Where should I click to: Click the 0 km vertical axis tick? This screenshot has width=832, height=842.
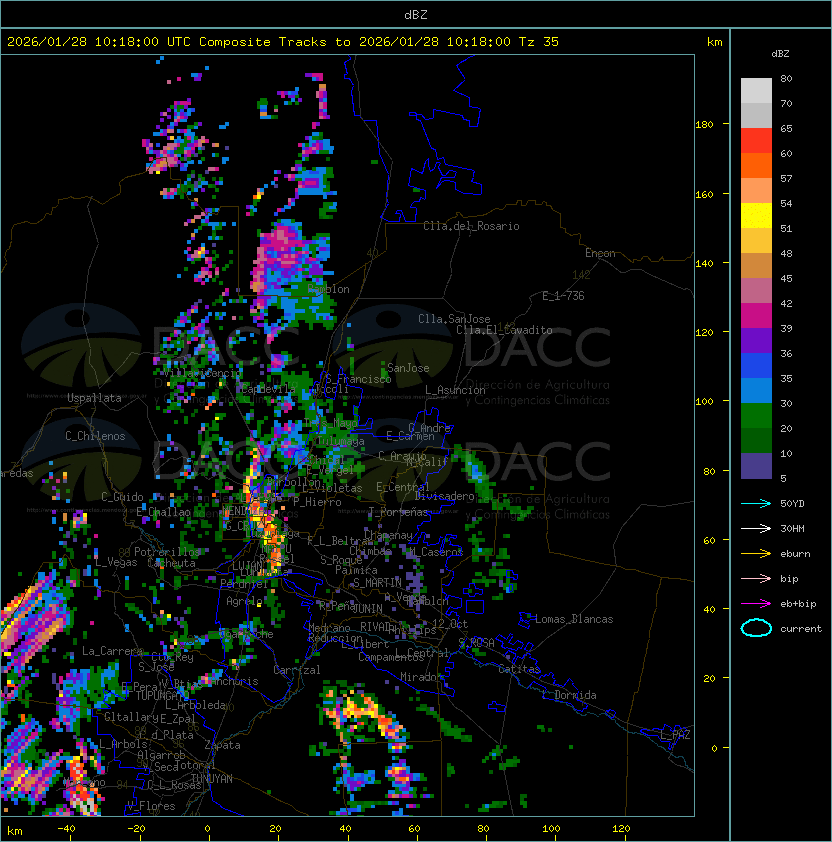pyautogui.click(x=714, y=749)
